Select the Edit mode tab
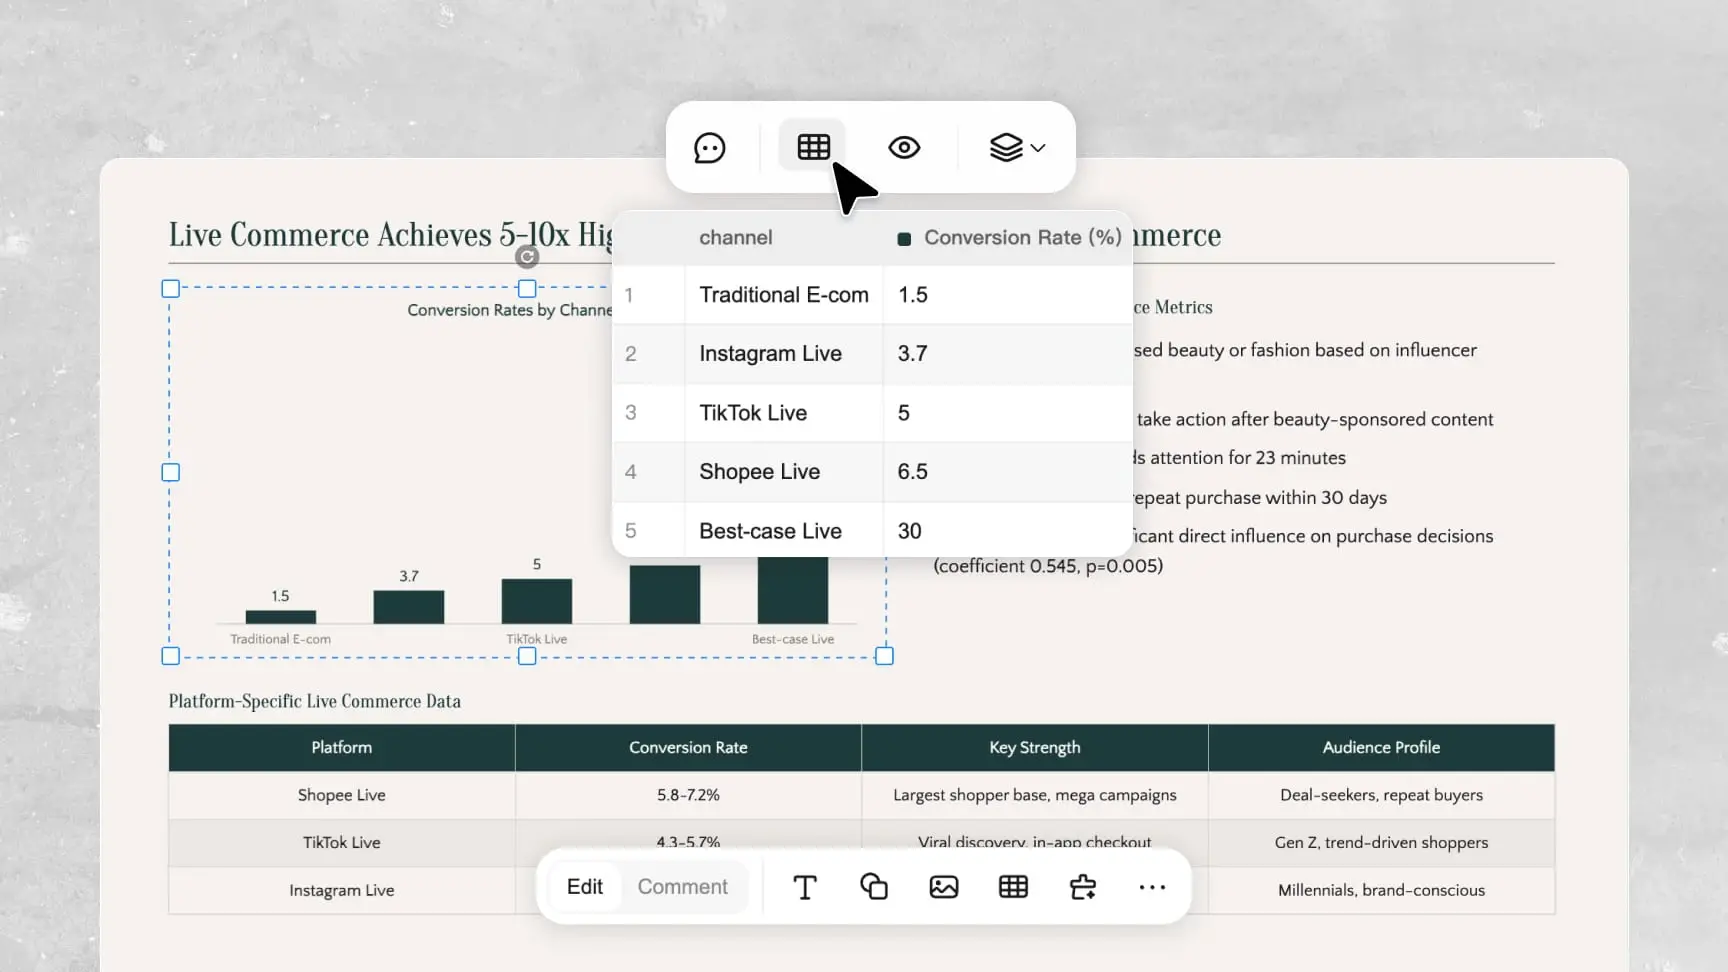Image resolution: width=1728 pixels, height=972 pixels. 585,886
